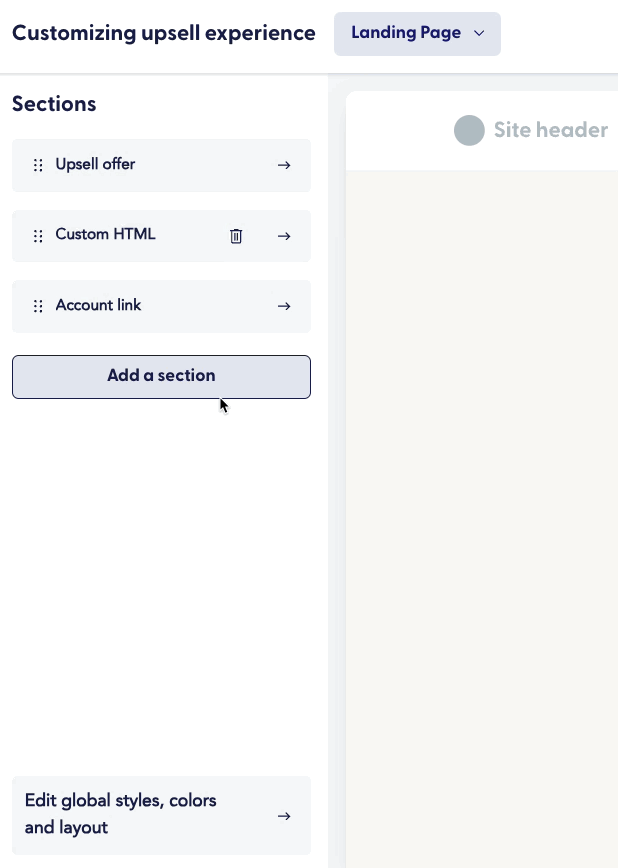Open Custom HTML section via its arrow
This screenshot has width=618, height=868.
[x=284, y=236]
